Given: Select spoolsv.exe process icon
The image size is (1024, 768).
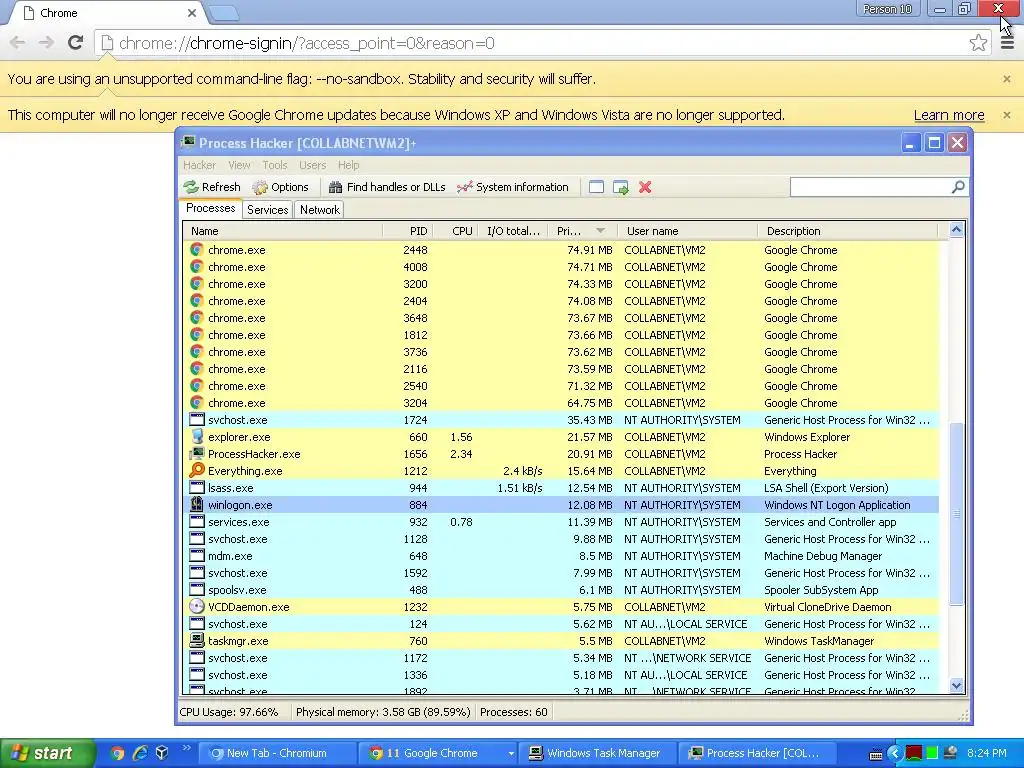Looking at the screenshot, I should [197, 590].
